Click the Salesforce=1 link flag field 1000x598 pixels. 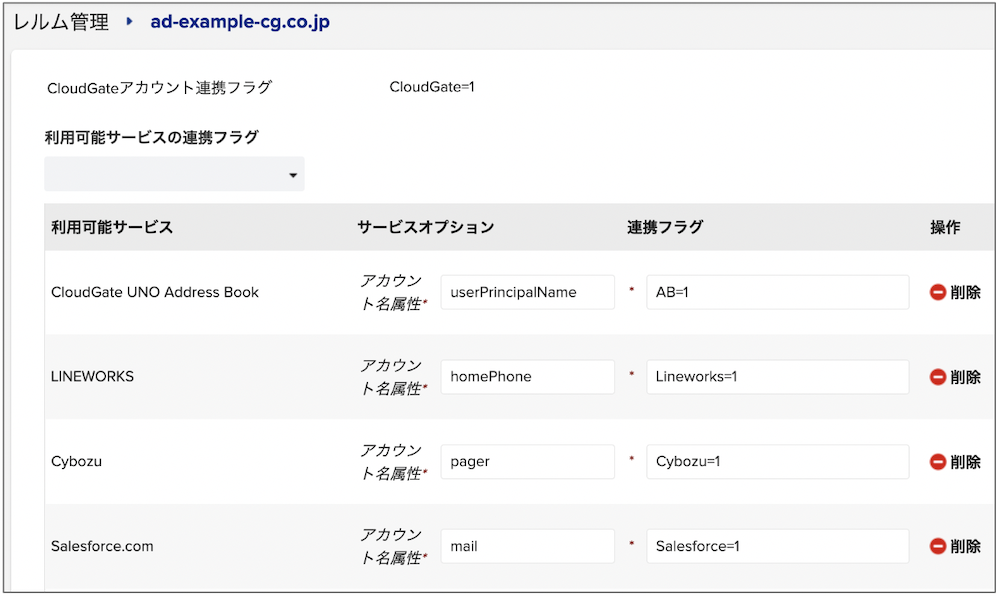click(x=777, y=546)
